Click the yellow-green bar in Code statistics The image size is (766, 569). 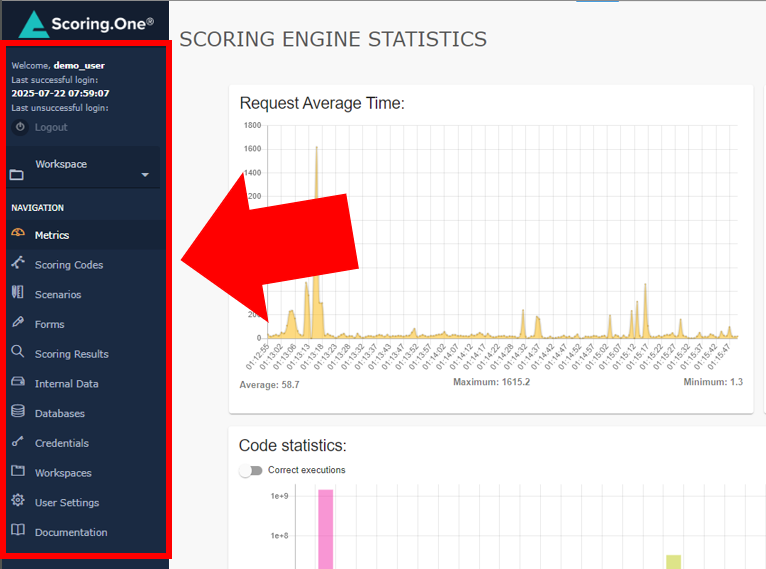tap(673, 561)
